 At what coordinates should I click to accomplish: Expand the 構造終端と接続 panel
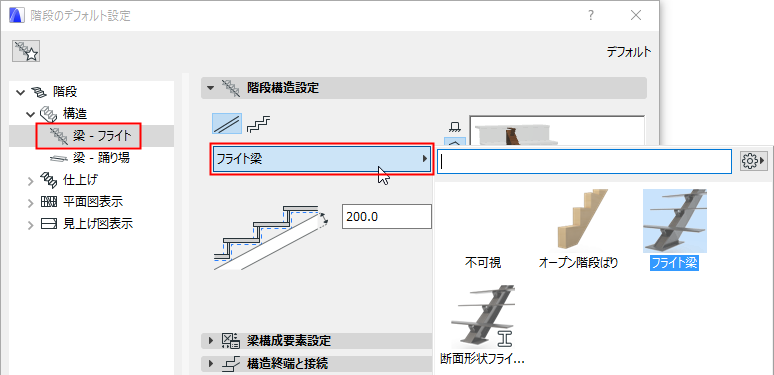317,364
